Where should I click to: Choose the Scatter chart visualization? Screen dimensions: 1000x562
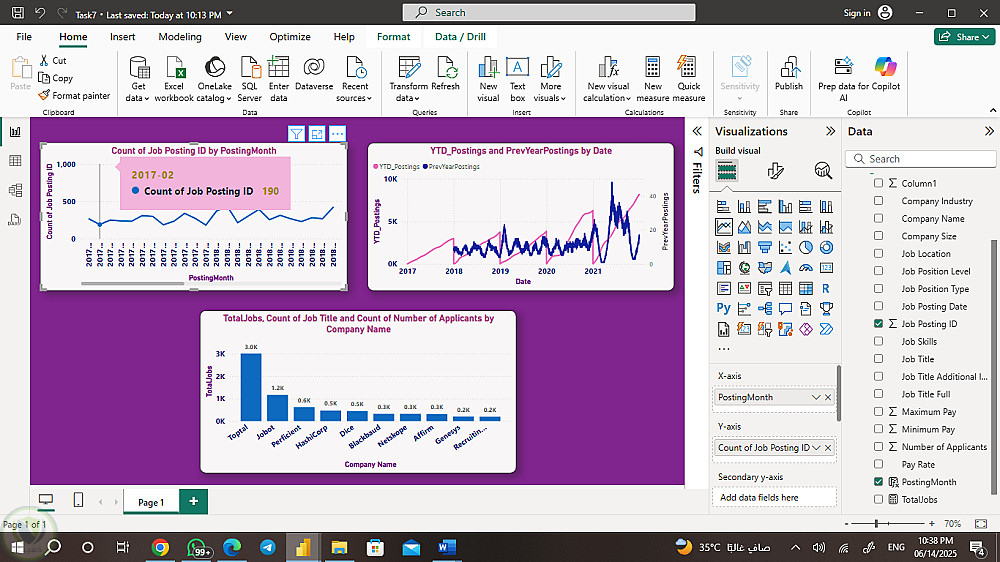[786, 248]
